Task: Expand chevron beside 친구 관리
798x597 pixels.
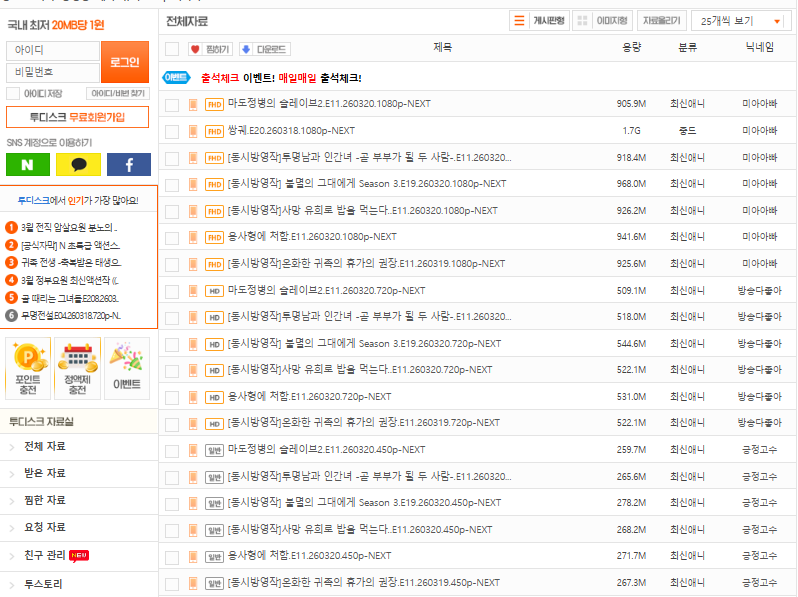Action: point(12,556)
